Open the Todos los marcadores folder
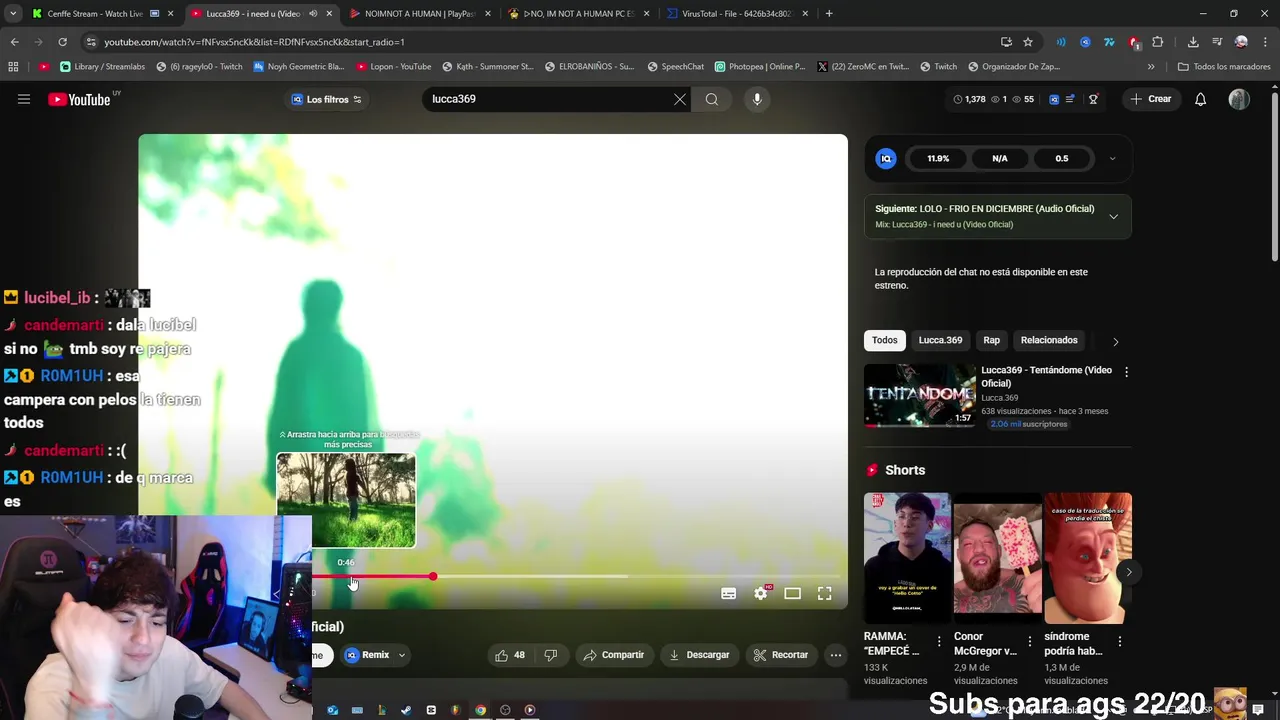 pos(1224,67)
